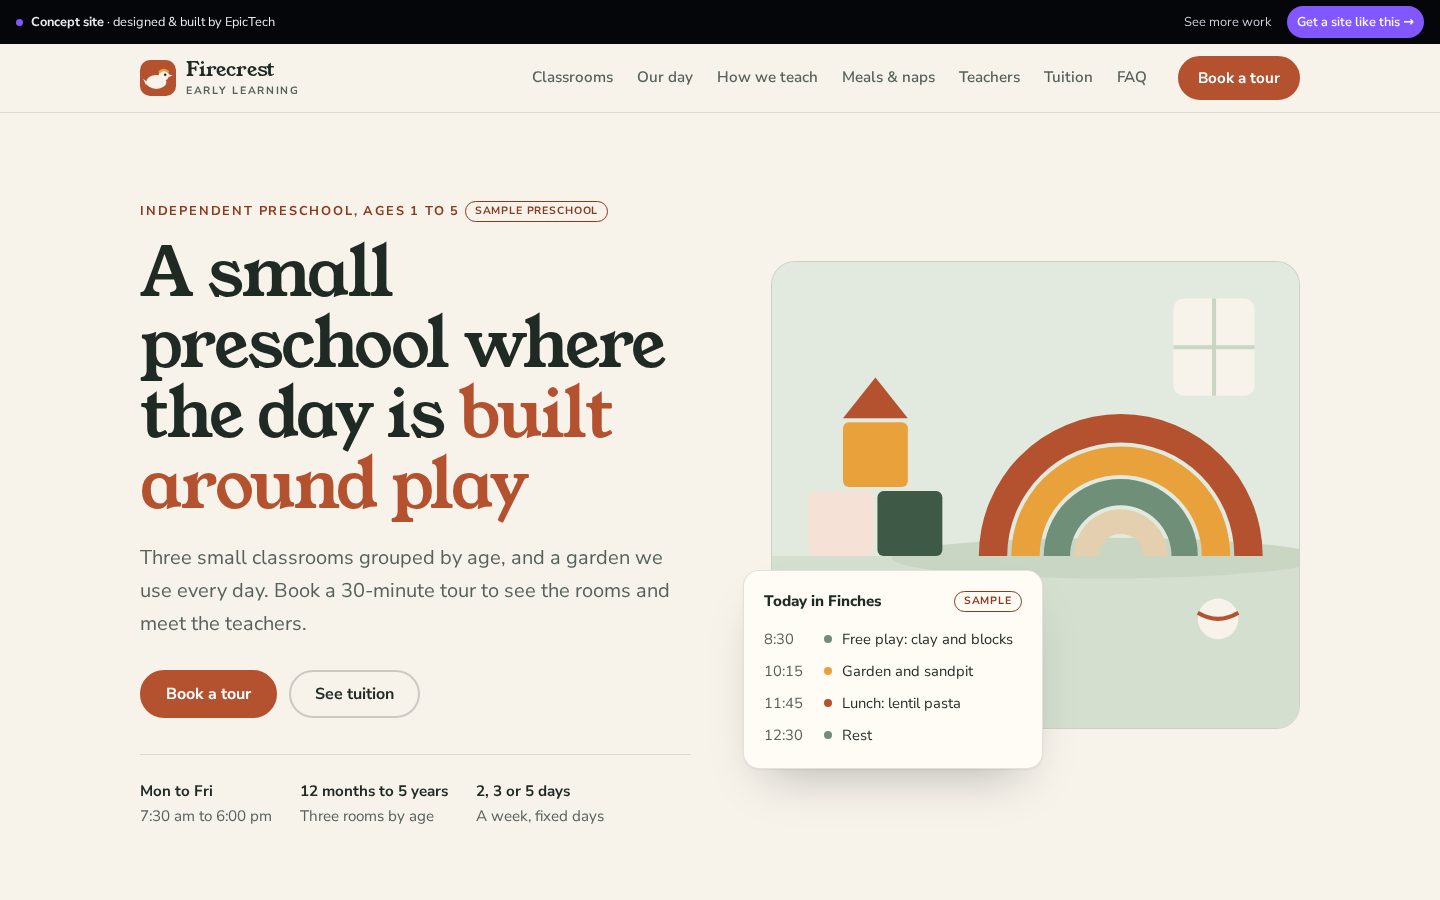Click the window illustration icon
Image resolution: width=1440 pixels, height=900 pixels.
[x=1214, y=347]
